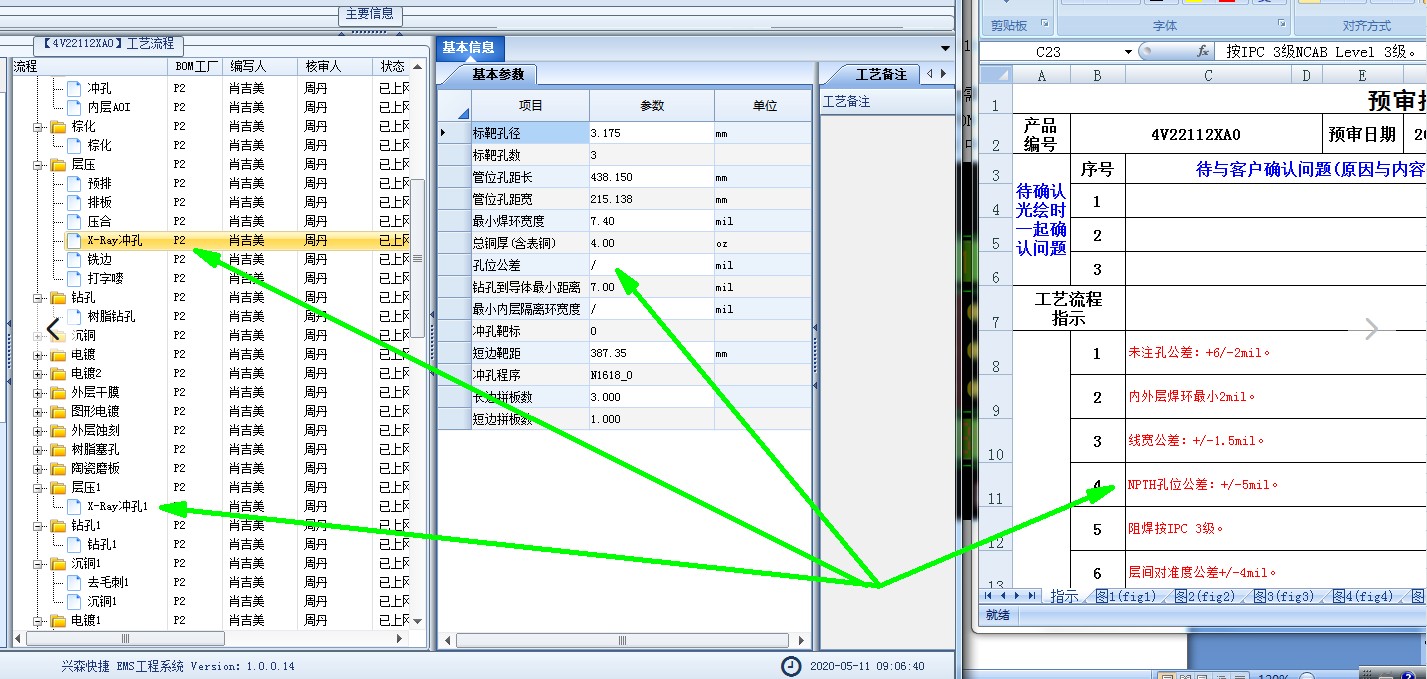Open the 字体 dialog launcher in Excel

1281,23
